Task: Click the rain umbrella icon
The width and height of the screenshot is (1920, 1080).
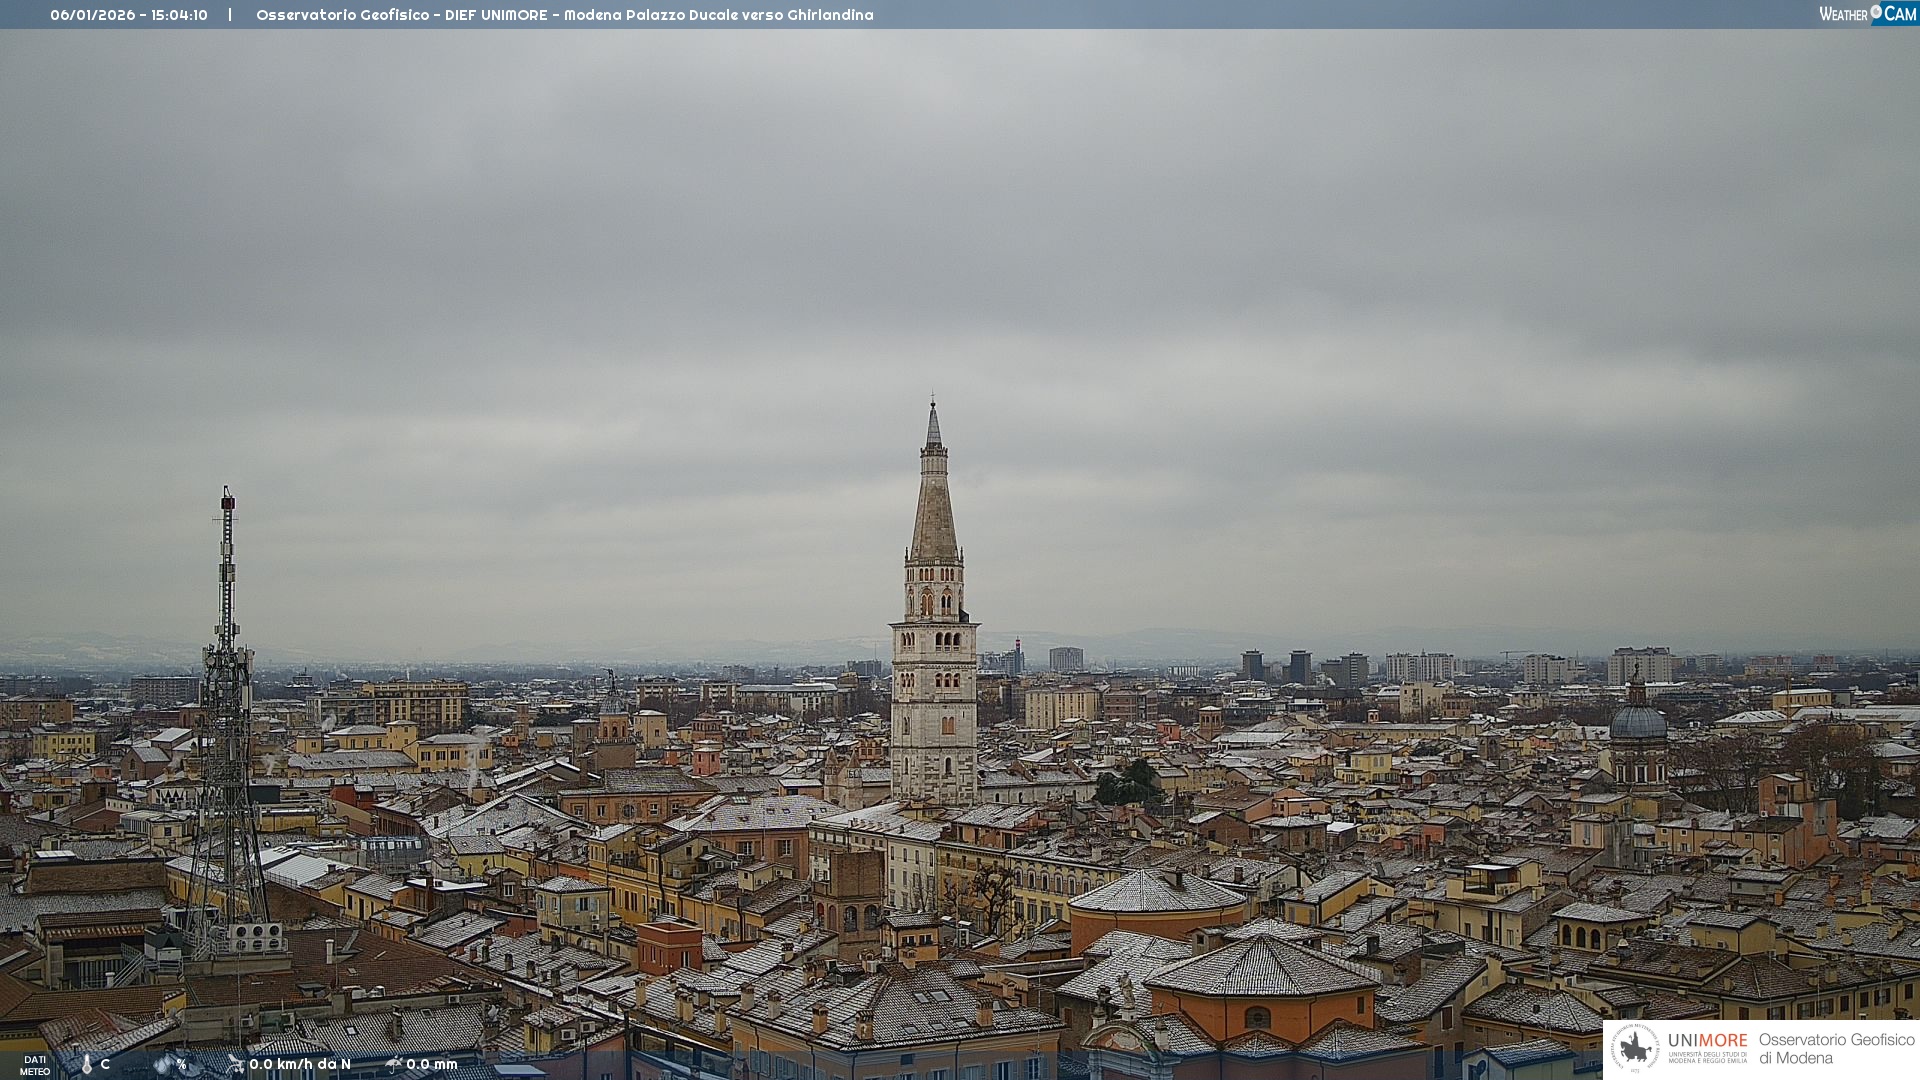Action: click(x=394, y=1064)
